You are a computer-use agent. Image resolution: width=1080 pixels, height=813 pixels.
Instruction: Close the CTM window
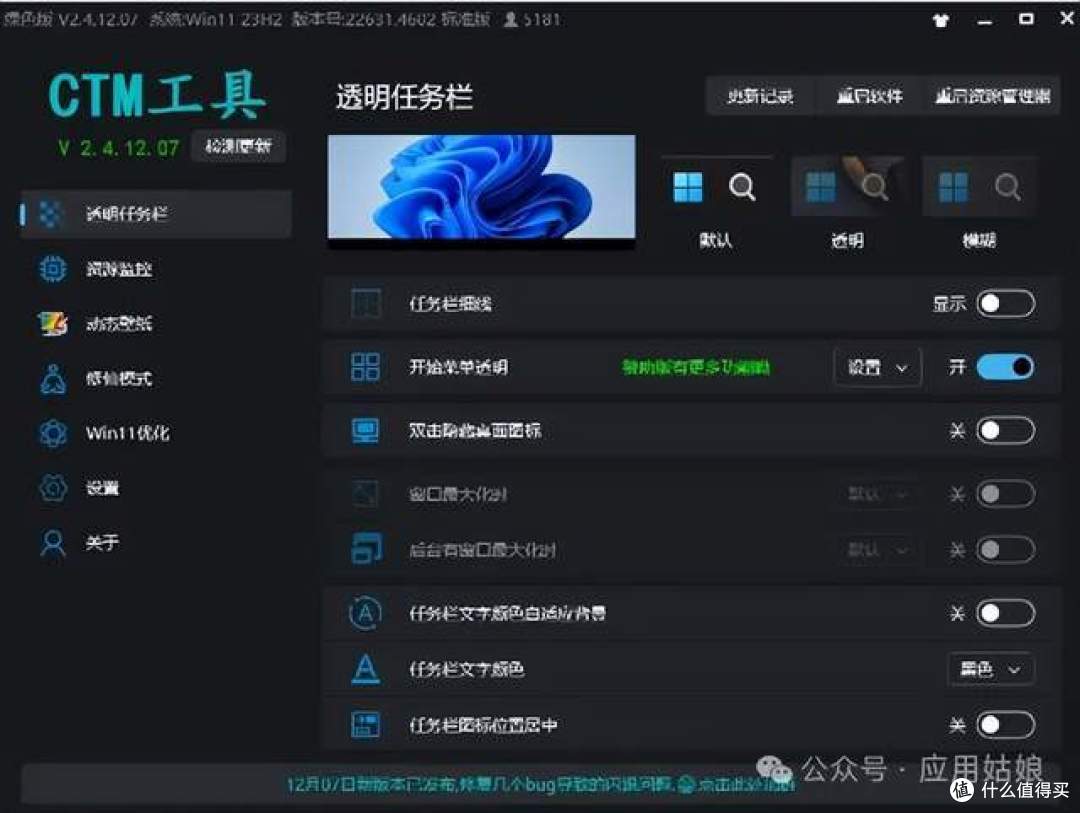coord(1066,19)
